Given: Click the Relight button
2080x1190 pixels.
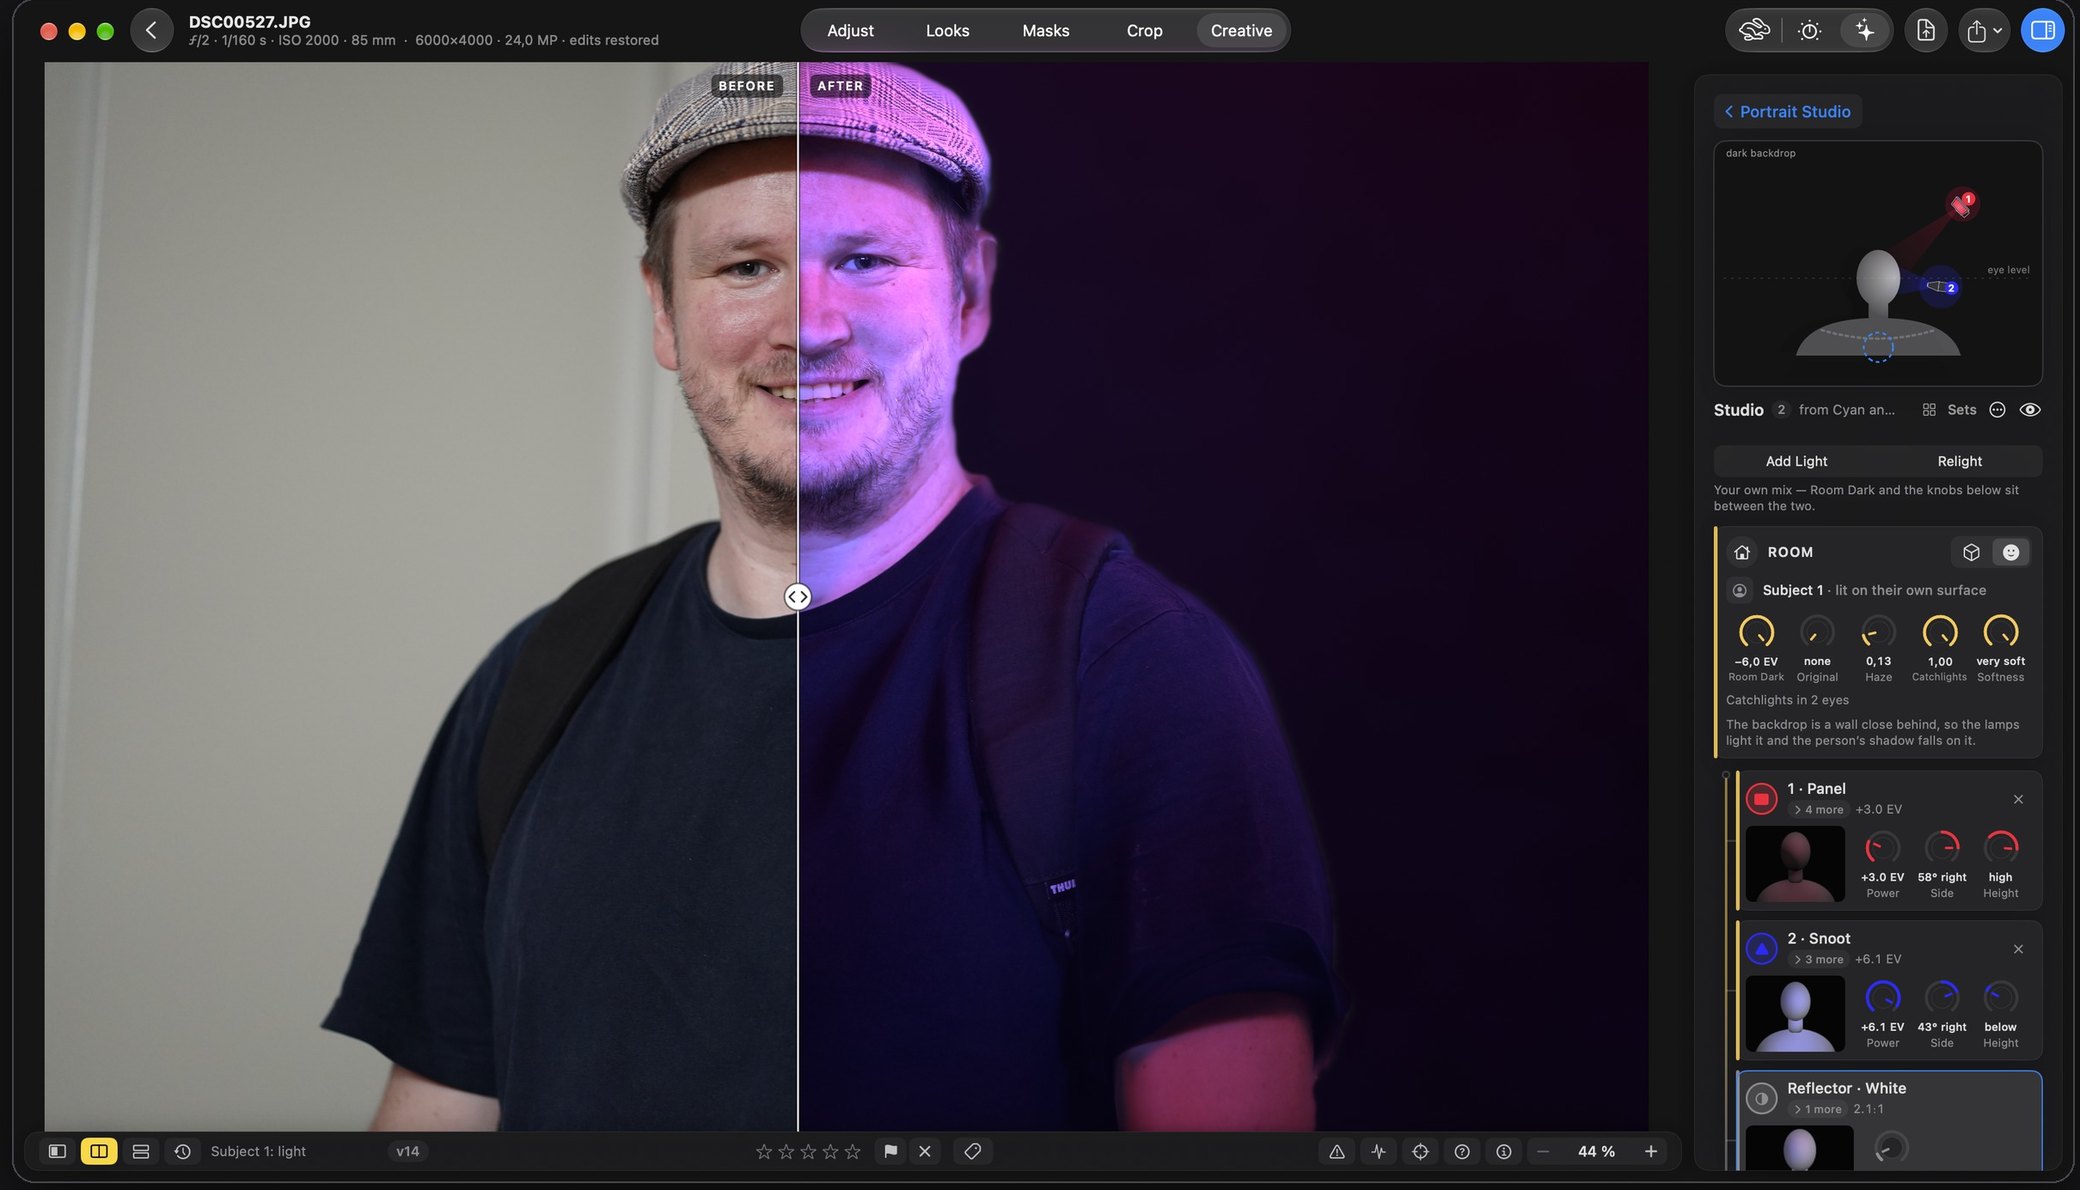Looking at the screenshot, I should [x=1959, y=461].
